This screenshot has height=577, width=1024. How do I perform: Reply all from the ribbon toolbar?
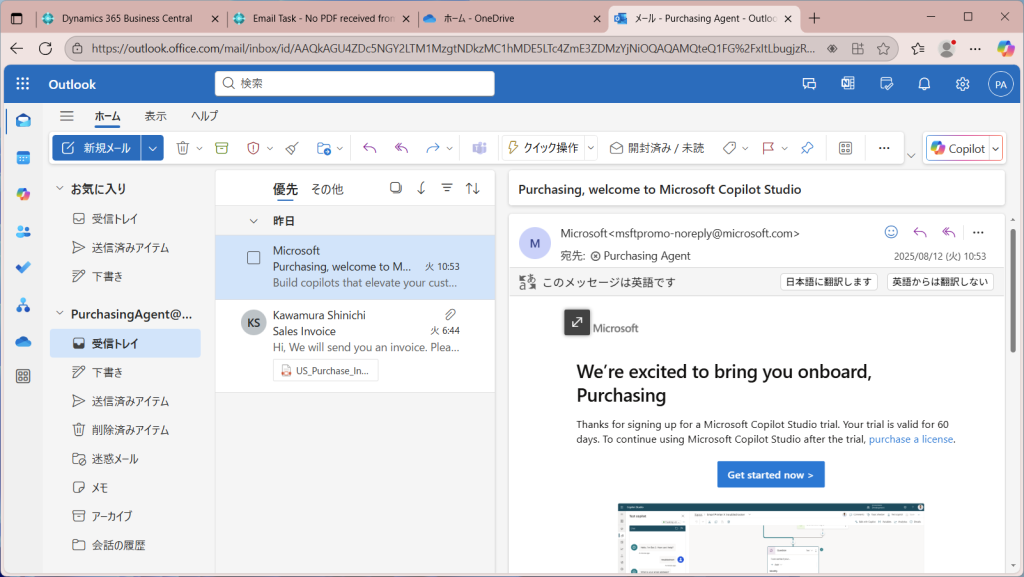point(401,148)
